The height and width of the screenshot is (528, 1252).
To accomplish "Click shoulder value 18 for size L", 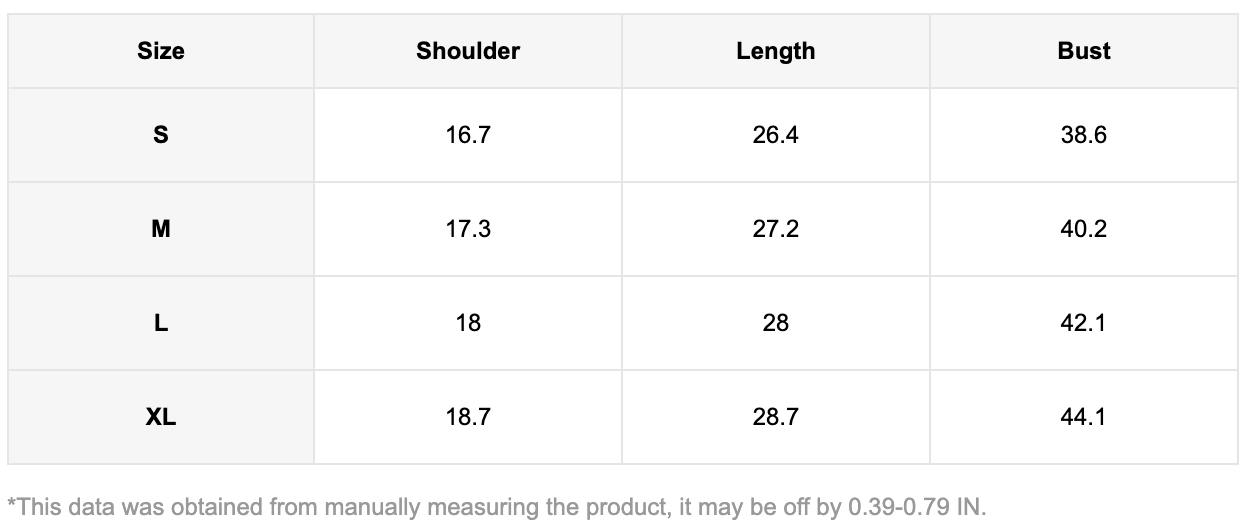I will point(468,323).
